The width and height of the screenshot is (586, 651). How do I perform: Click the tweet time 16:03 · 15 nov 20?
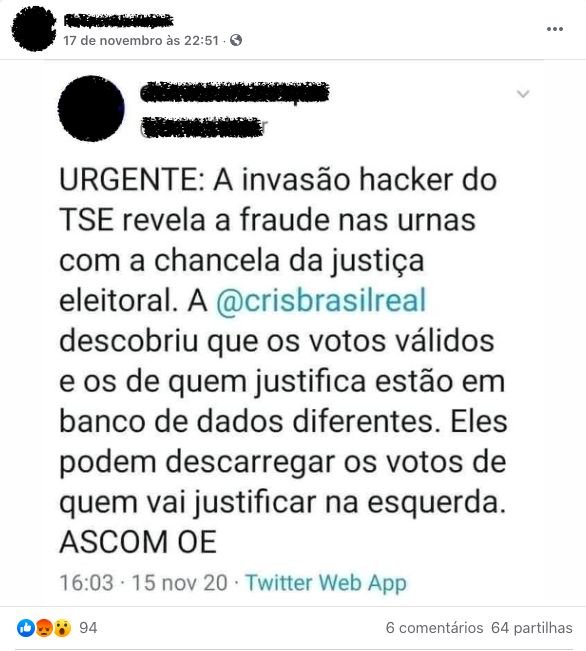tap(144, 582)
